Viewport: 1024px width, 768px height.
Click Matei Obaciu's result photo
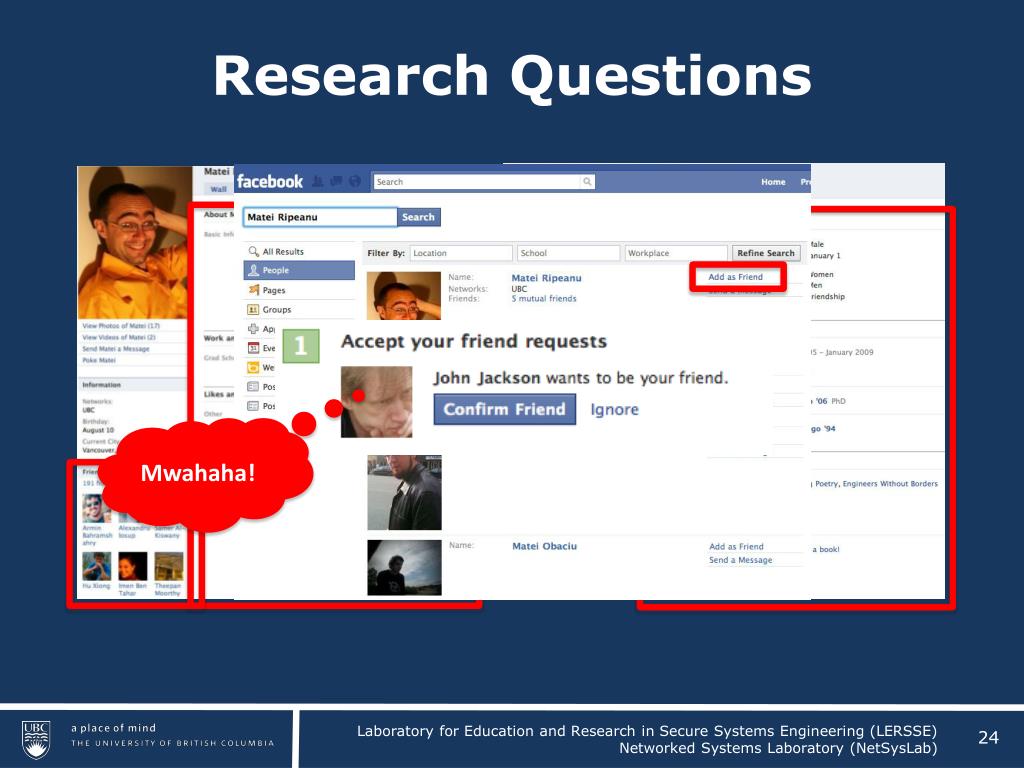point(404,568)
